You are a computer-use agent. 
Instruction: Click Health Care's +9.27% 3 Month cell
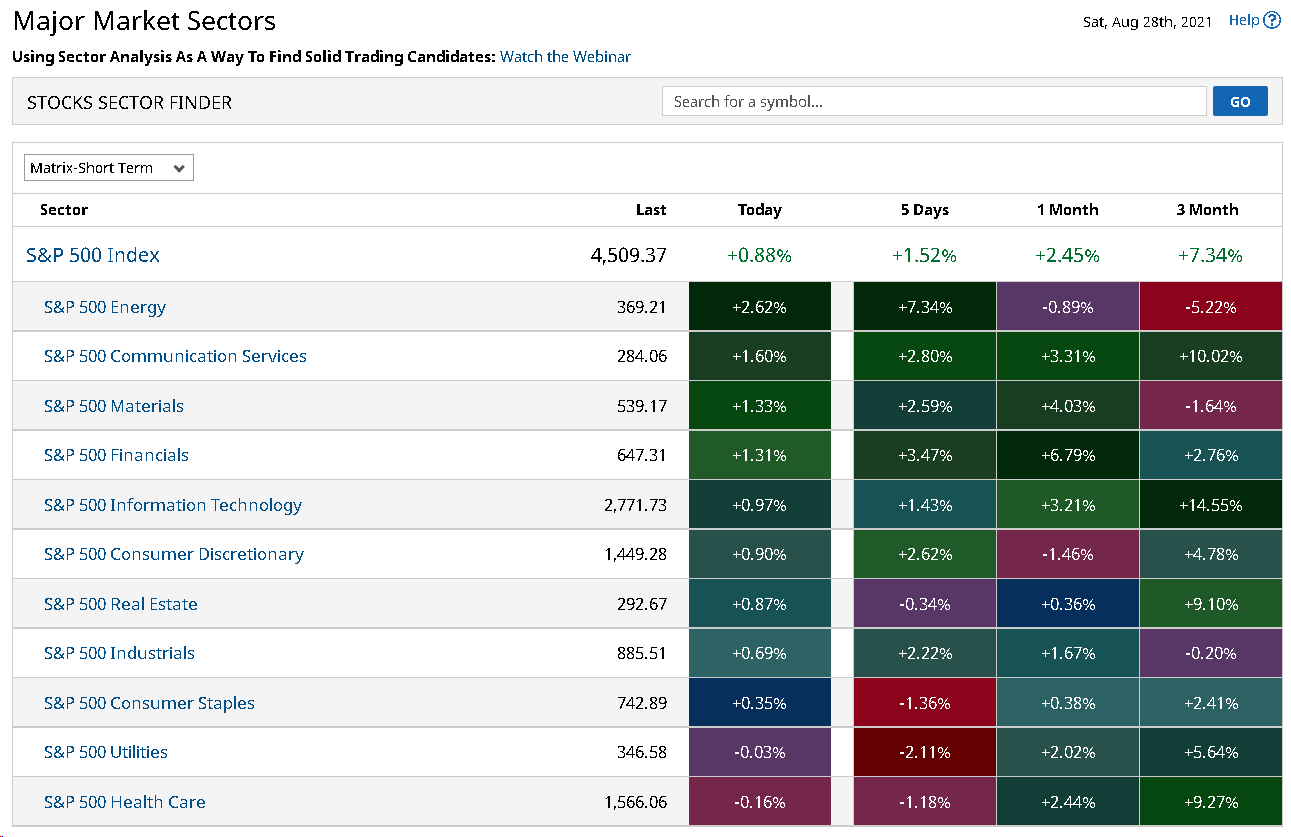tap(1210, 802)
